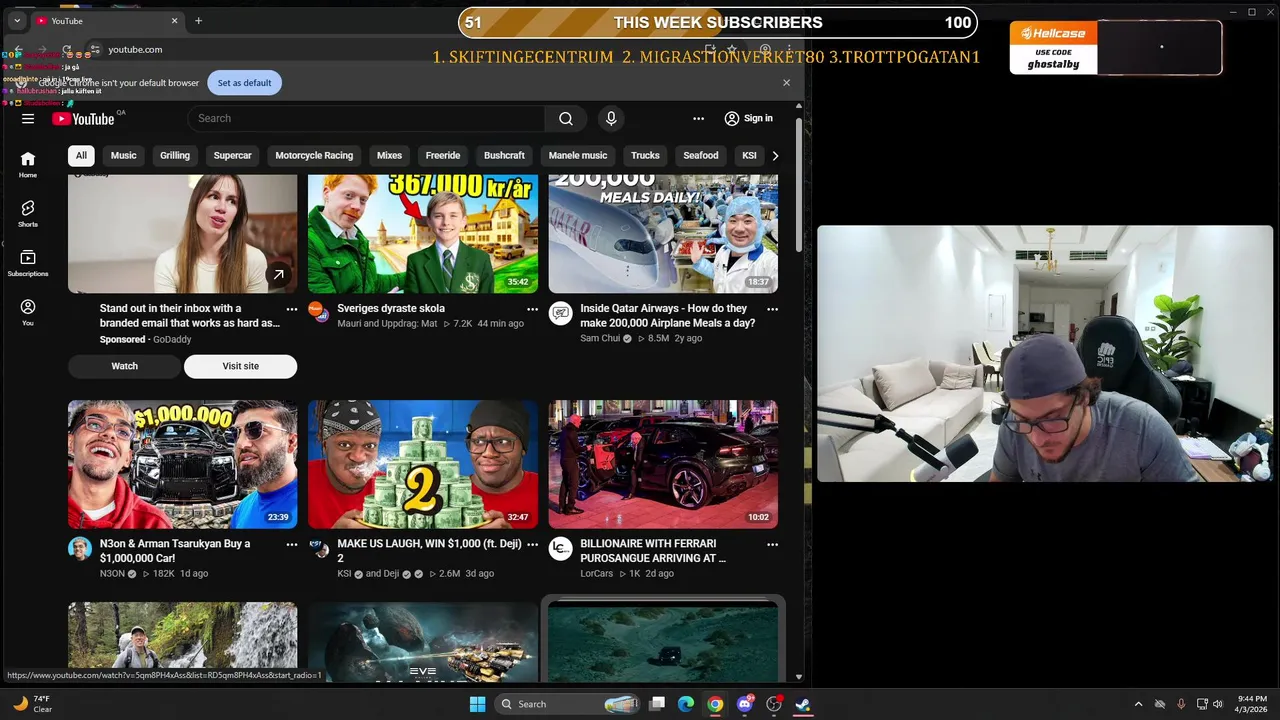Select the Music category chip
The height and width of the screenshot is (720, 1280).
tap(123, 155)
